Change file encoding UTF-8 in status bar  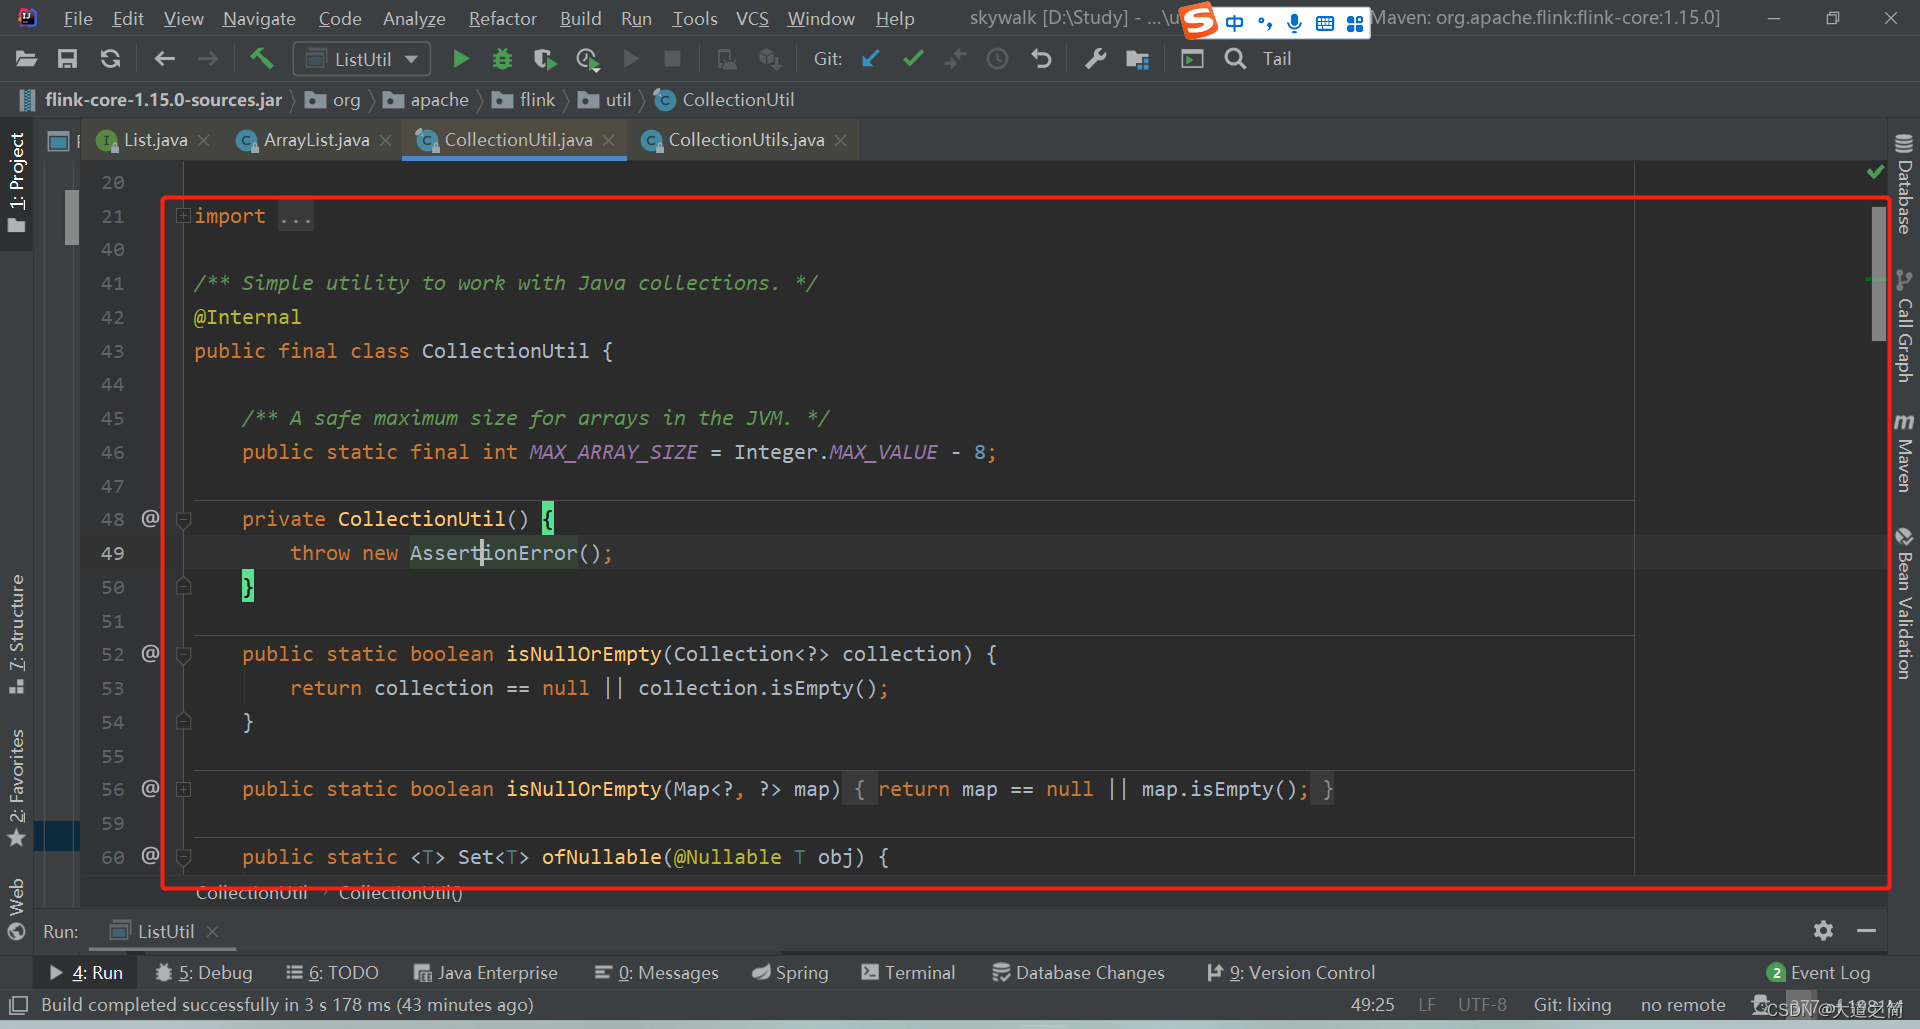click(1482, 1004)
